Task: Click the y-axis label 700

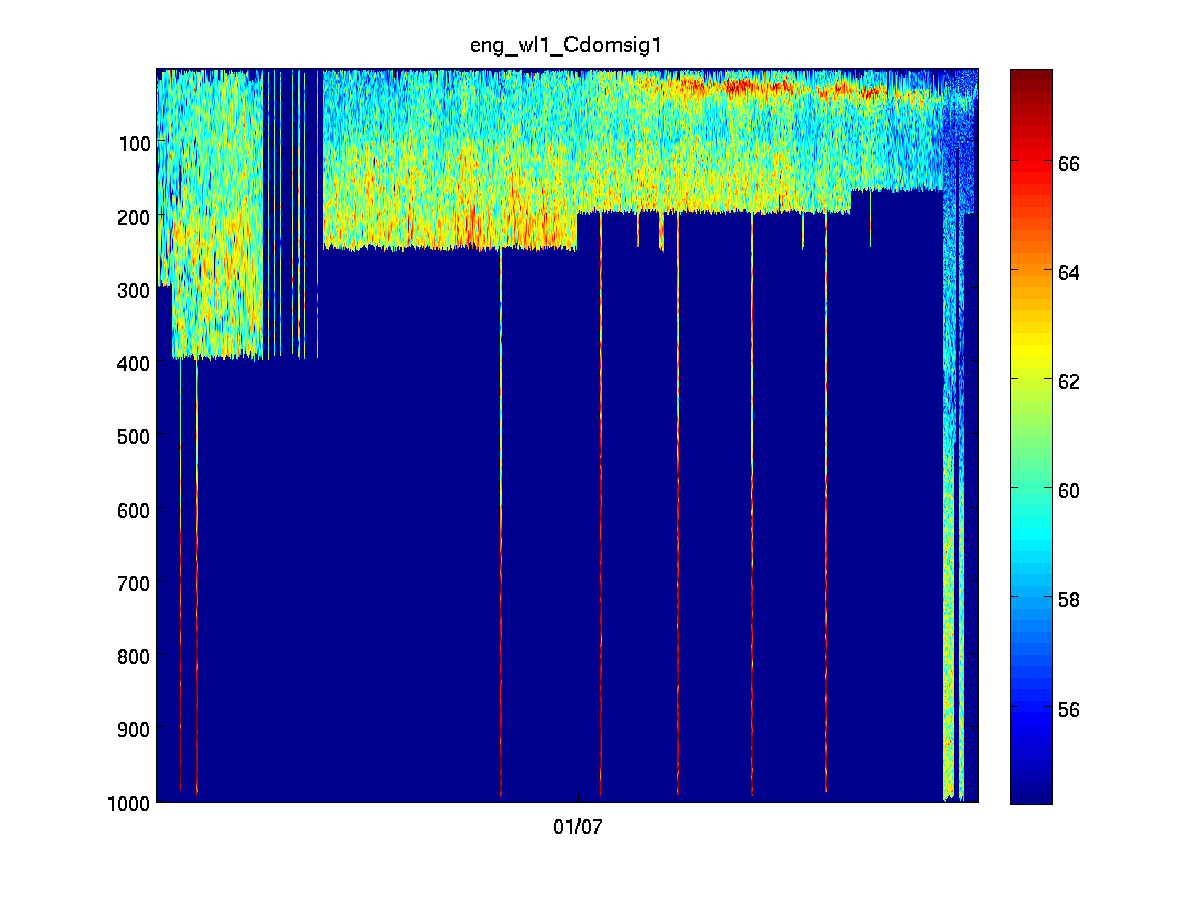Action: 132,583
